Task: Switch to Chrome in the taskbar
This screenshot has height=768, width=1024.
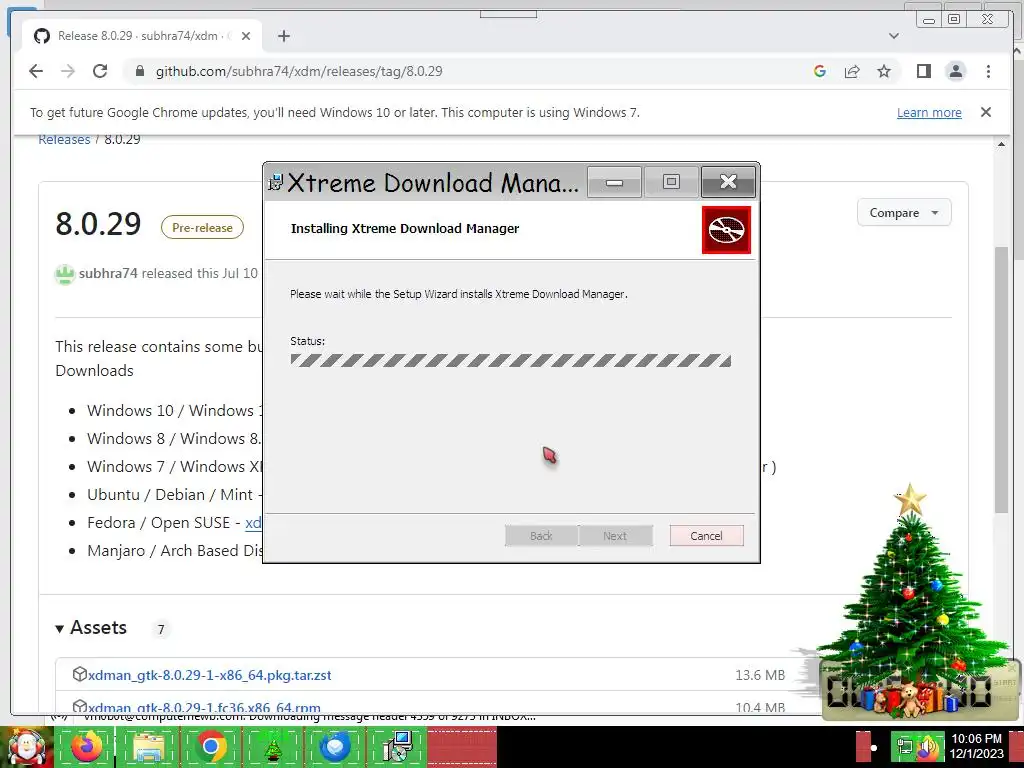Action: pos(210,747)
